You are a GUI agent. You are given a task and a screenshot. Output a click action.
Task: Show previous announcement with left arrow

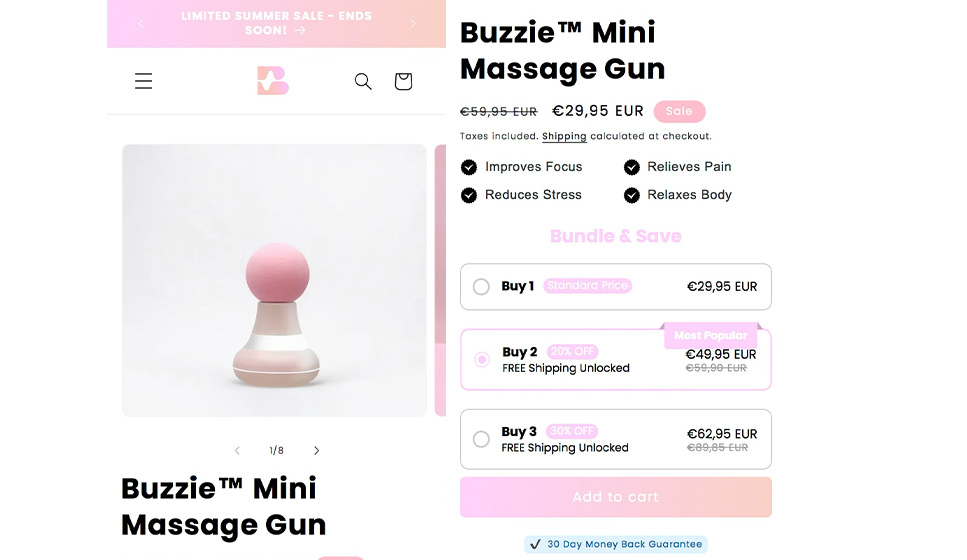point(141,23)
